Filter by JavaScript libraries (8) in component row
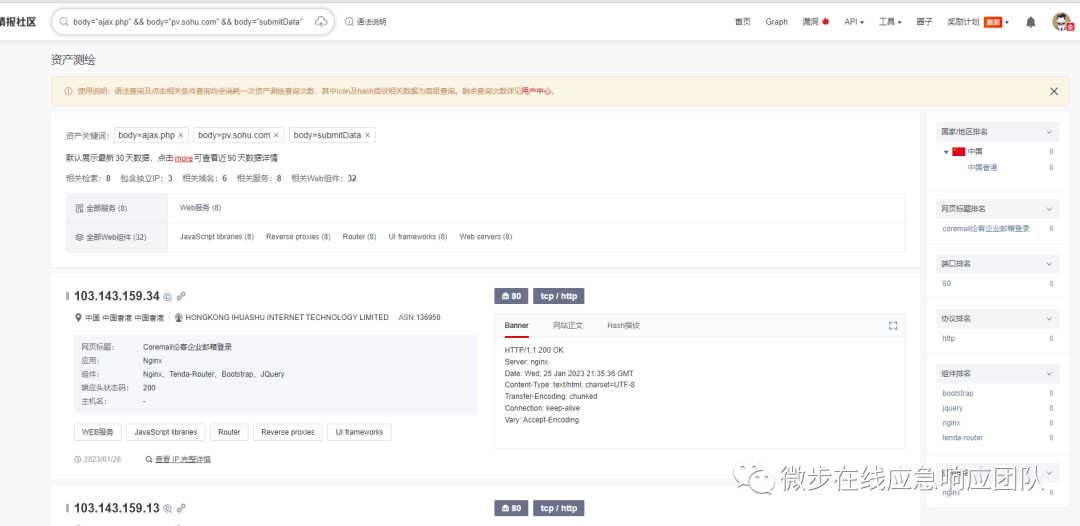 click(x=217, y=236)
